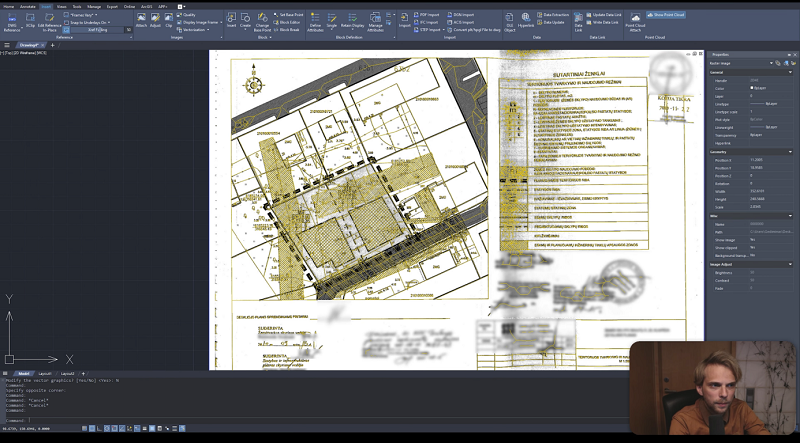This screenshot has height=443, width=800.
Task: Click Point Cloud Attach icon
Action: coord(634,22)
